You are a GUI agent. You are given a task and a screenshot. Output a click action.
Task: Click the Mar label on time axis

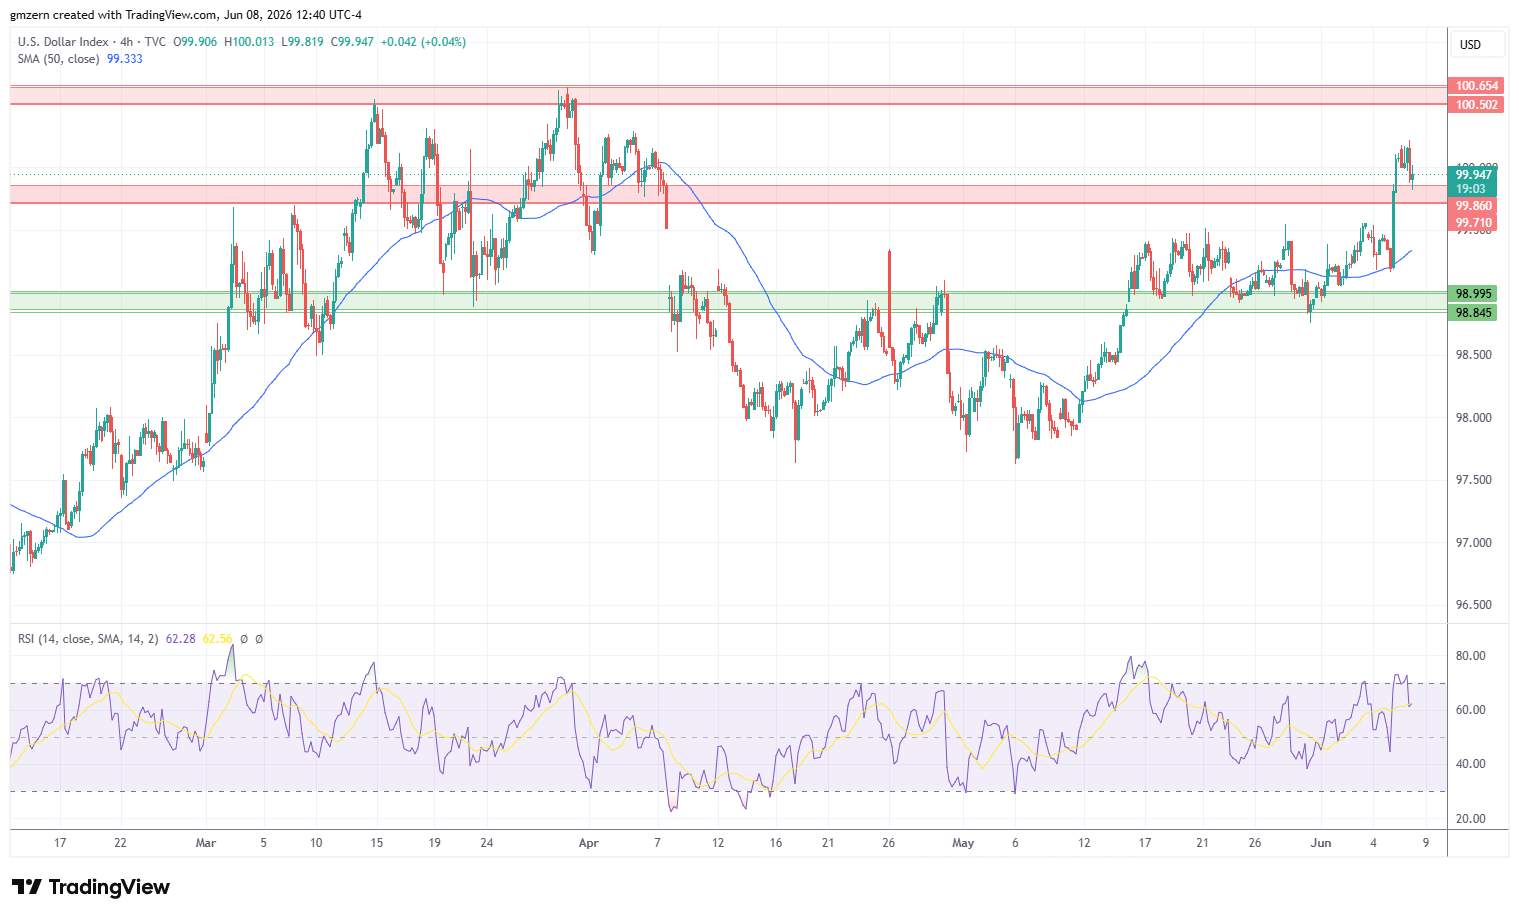tap(206, 843)
